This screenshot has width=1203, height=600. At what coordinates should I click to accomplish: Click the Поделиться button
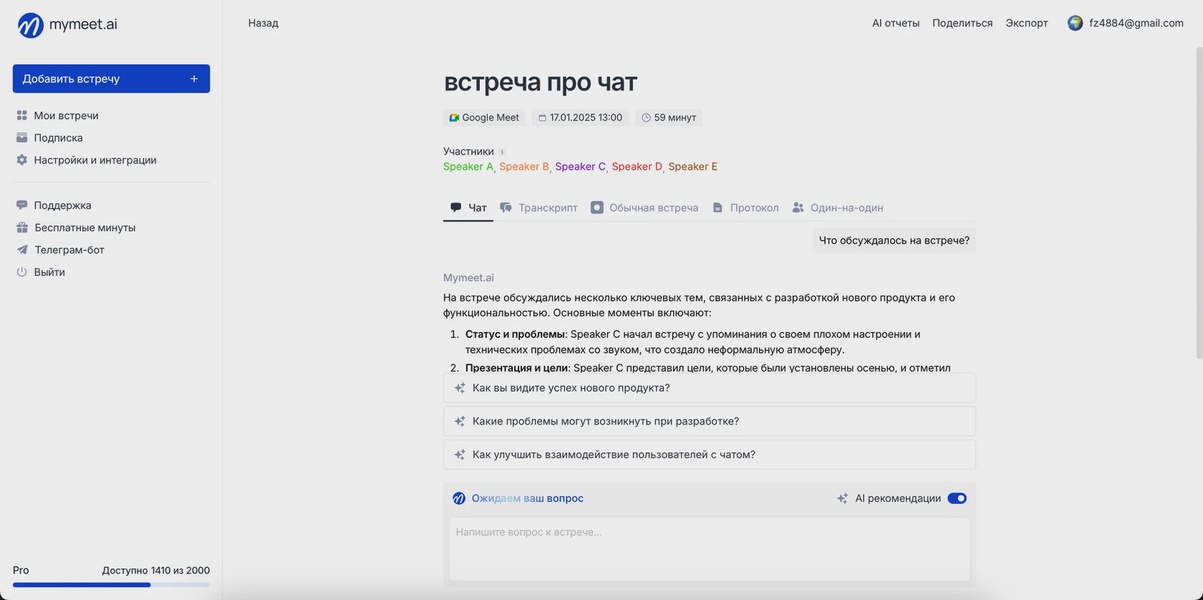[962, 23]
